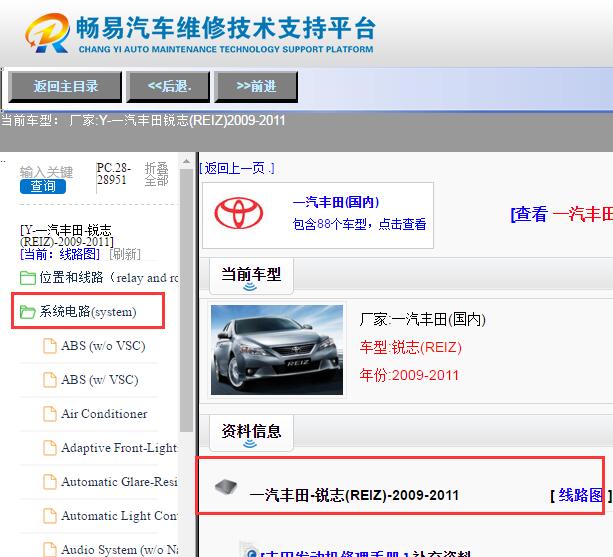The height and width of the screenshot is (557, 613).
Task: Click the signal icon under 资料信息
Action: click(250, 444)
